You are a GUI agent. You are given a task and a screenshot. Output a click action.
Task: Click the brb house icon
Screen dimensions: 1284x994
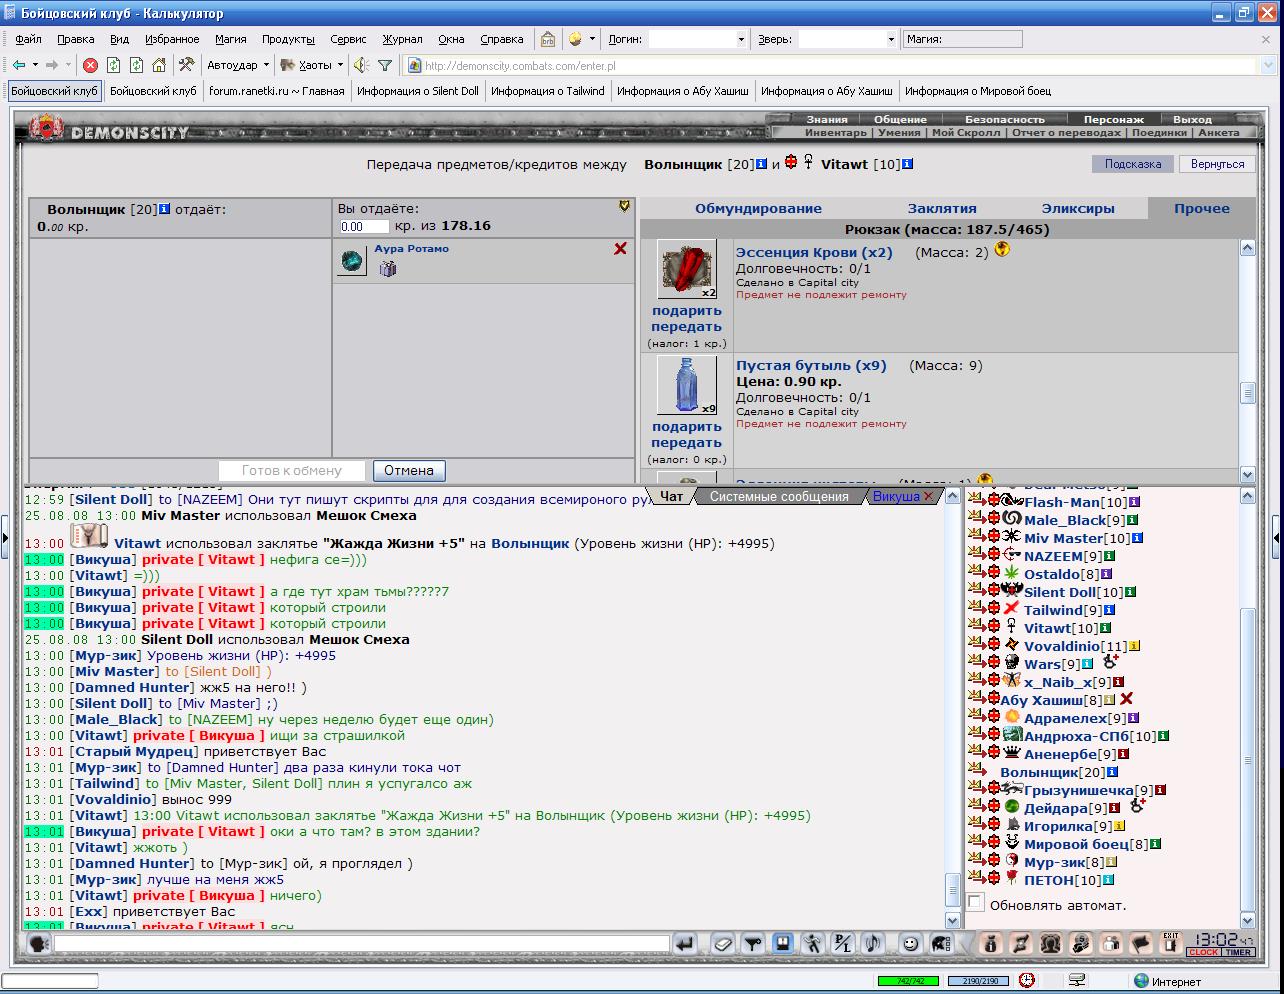[547, 39]
